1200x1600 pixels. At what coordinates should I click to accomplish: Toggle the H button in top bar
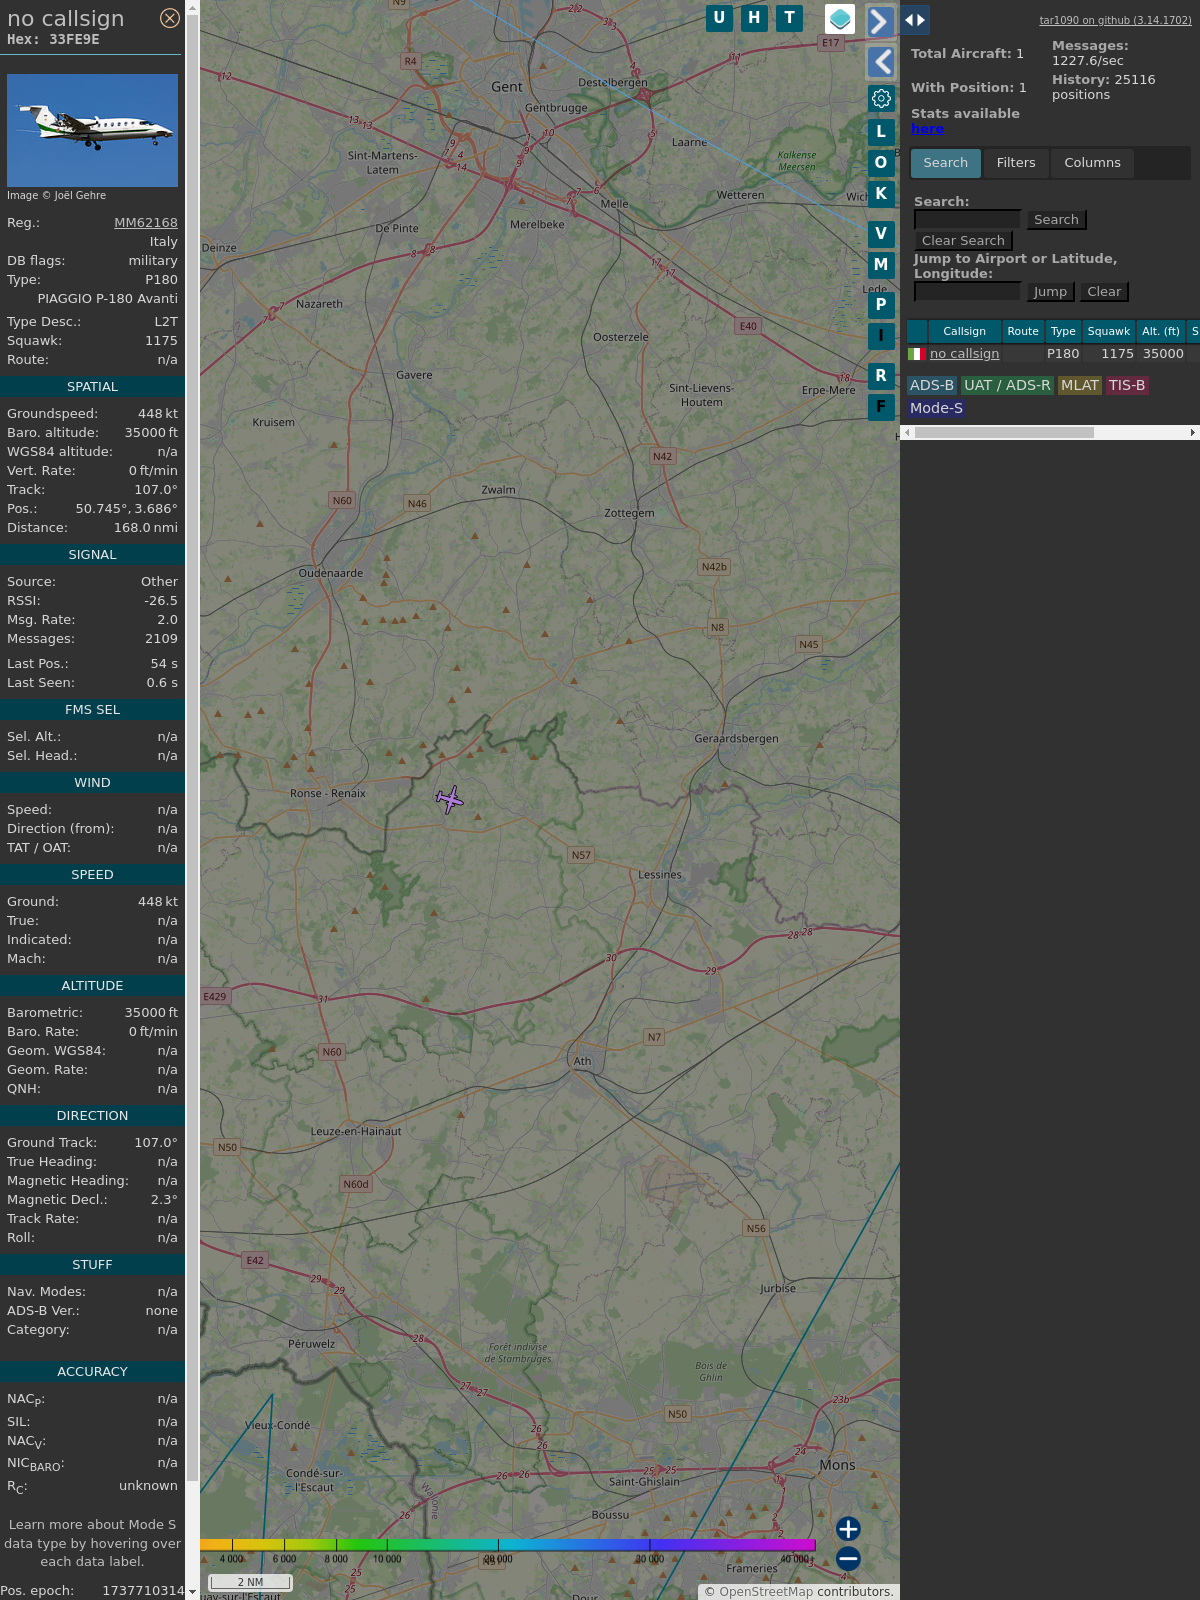coord(754,18)
